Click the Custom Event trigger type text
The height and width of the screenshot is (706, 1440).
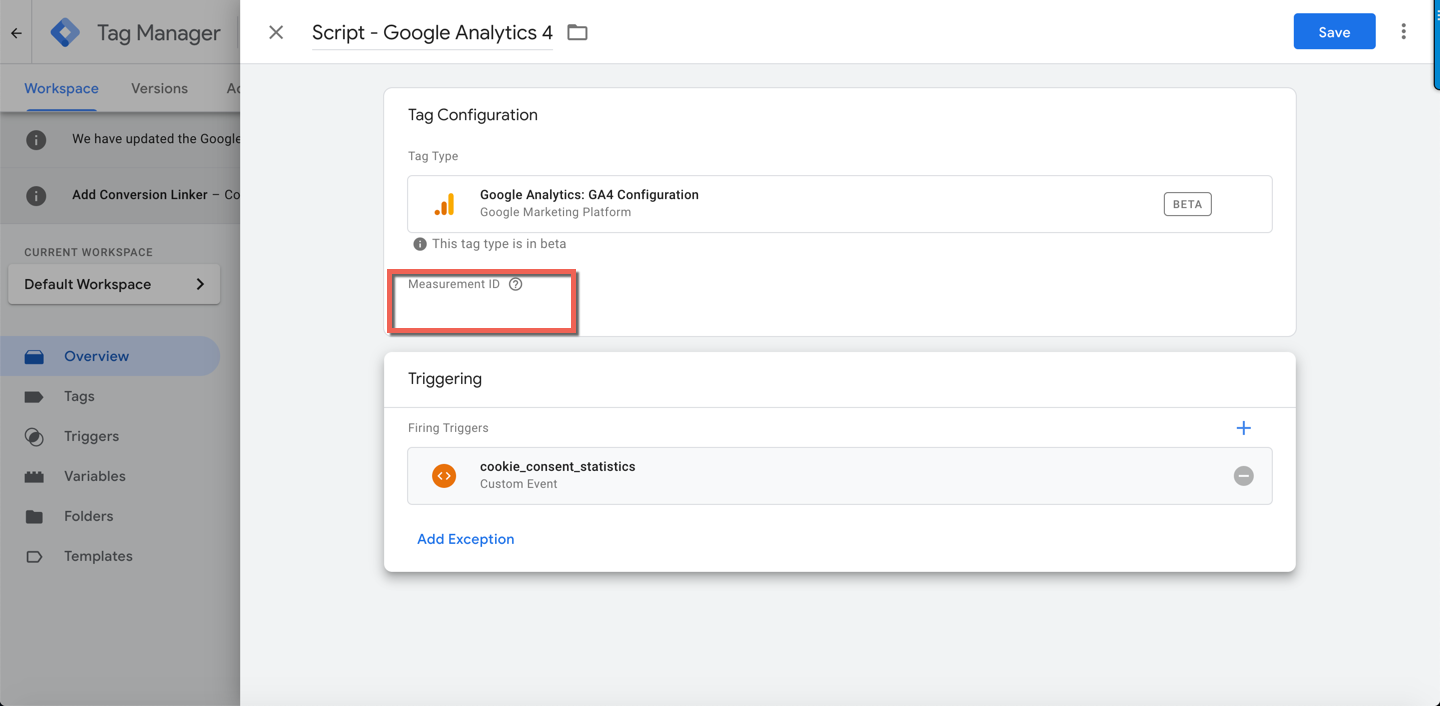[519, 484]
